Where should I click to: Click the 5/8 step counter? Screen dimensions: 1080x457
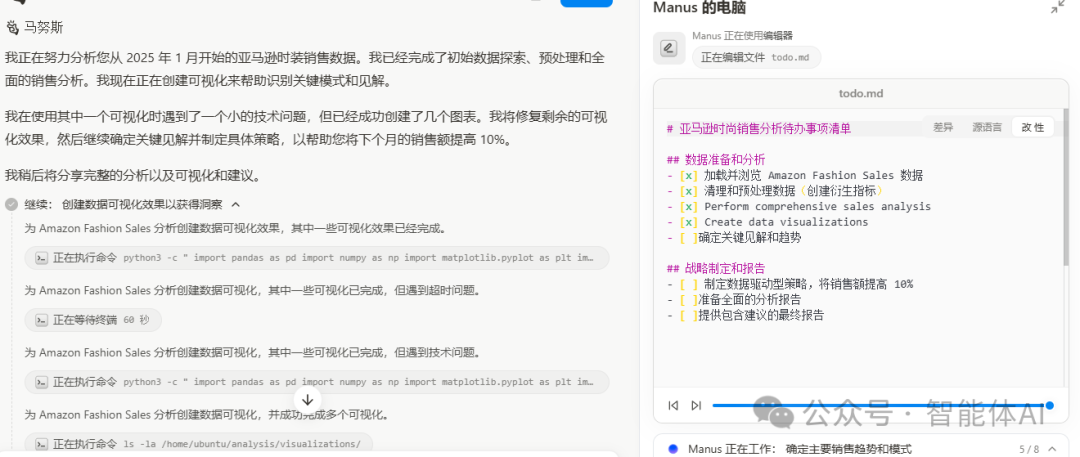(1028, 449)
